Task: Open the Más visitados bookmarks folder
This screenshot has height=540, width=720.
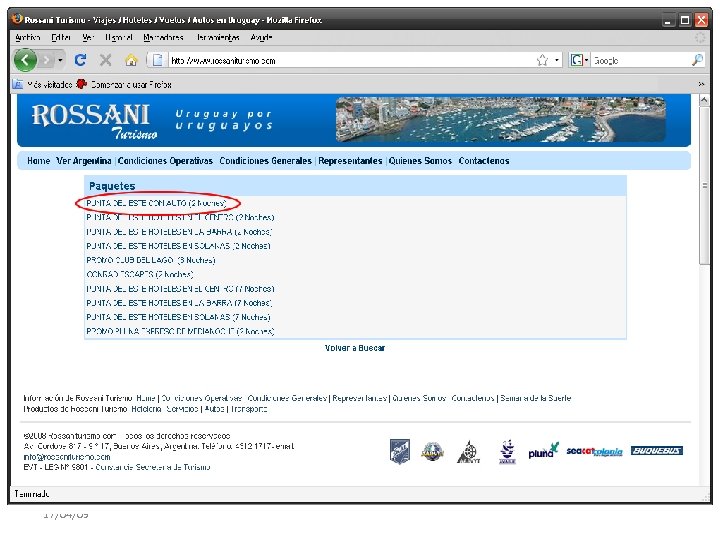Action: [42, 84]
